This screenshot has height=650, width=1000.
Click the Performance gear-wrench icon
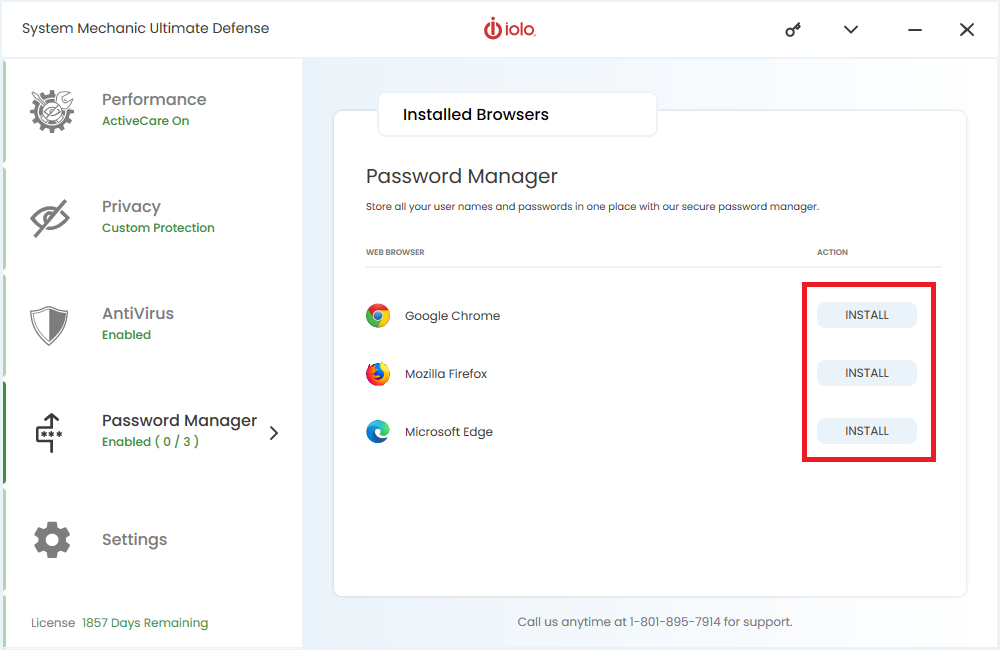[x=52, y=111]
